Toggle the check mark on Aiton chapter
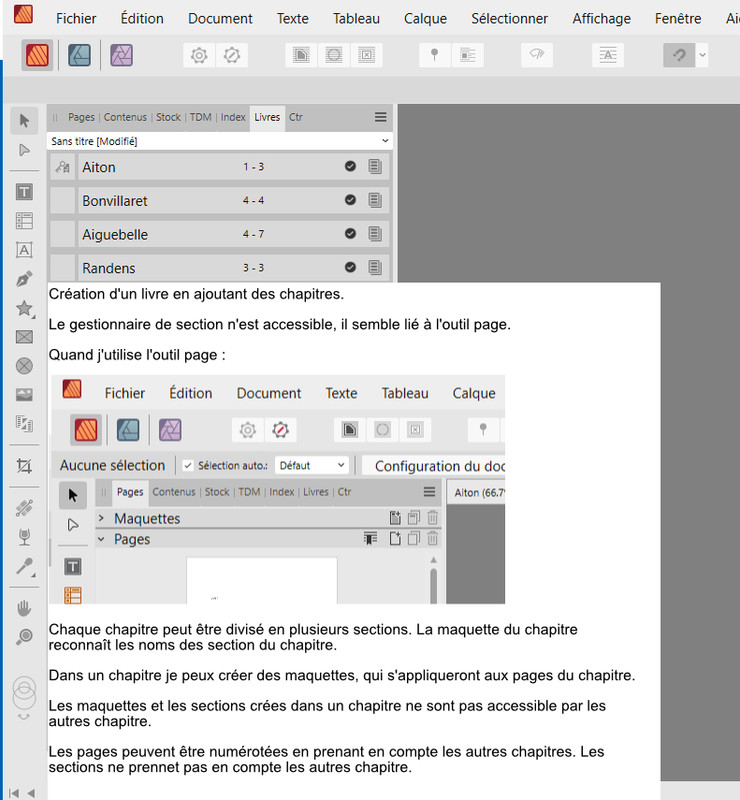This screenshot has height=800, width=740. click(350, 166)
